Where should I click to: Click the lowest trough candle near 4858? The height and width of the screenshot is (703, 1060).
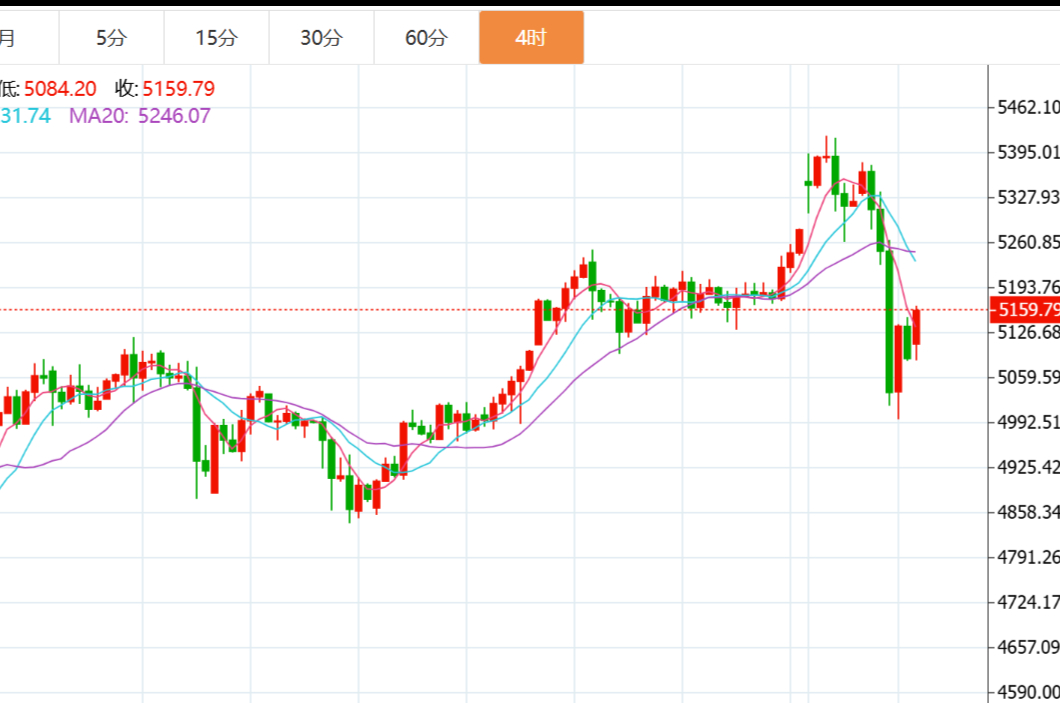click(x=350, y=495)
